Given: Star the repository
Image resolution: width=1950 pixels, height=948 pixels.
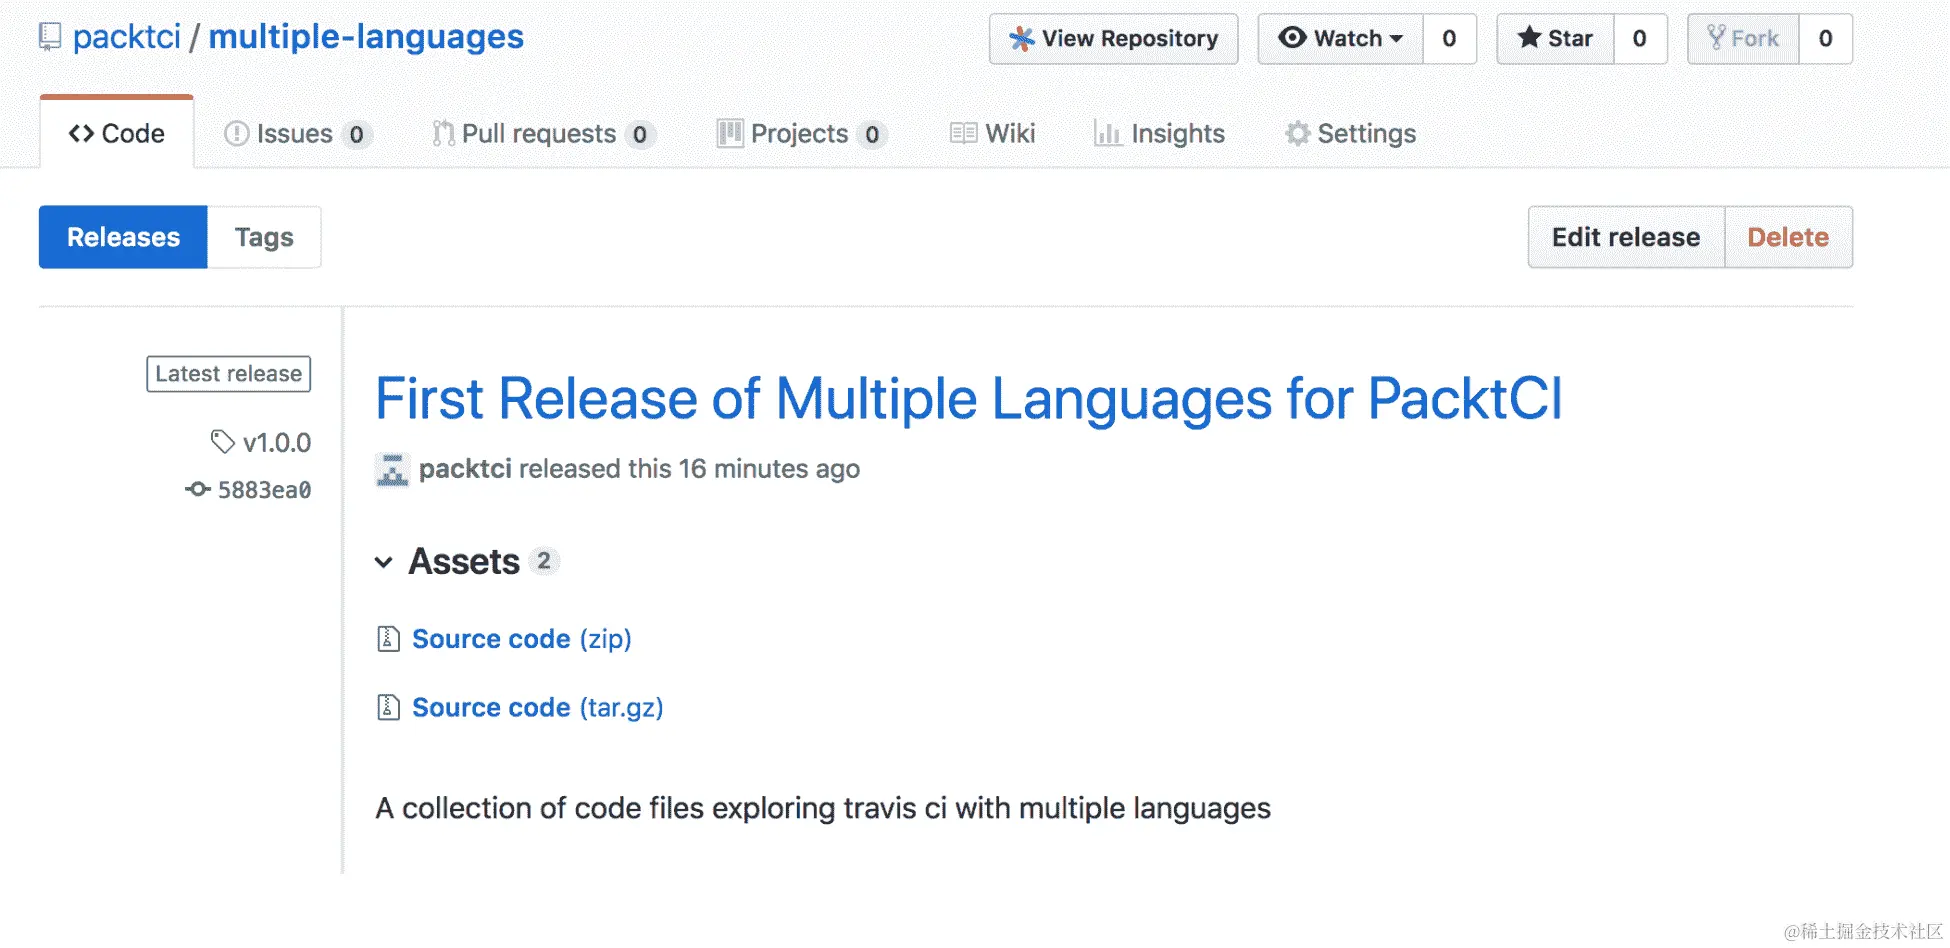Looking at the screenshot, I should (1555, 39).
